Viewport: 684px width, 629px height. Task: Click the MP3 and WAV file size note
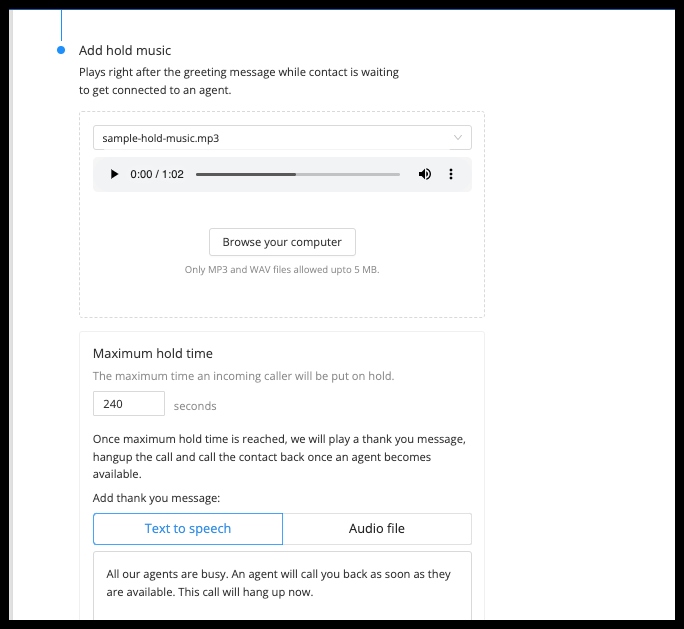282,270
